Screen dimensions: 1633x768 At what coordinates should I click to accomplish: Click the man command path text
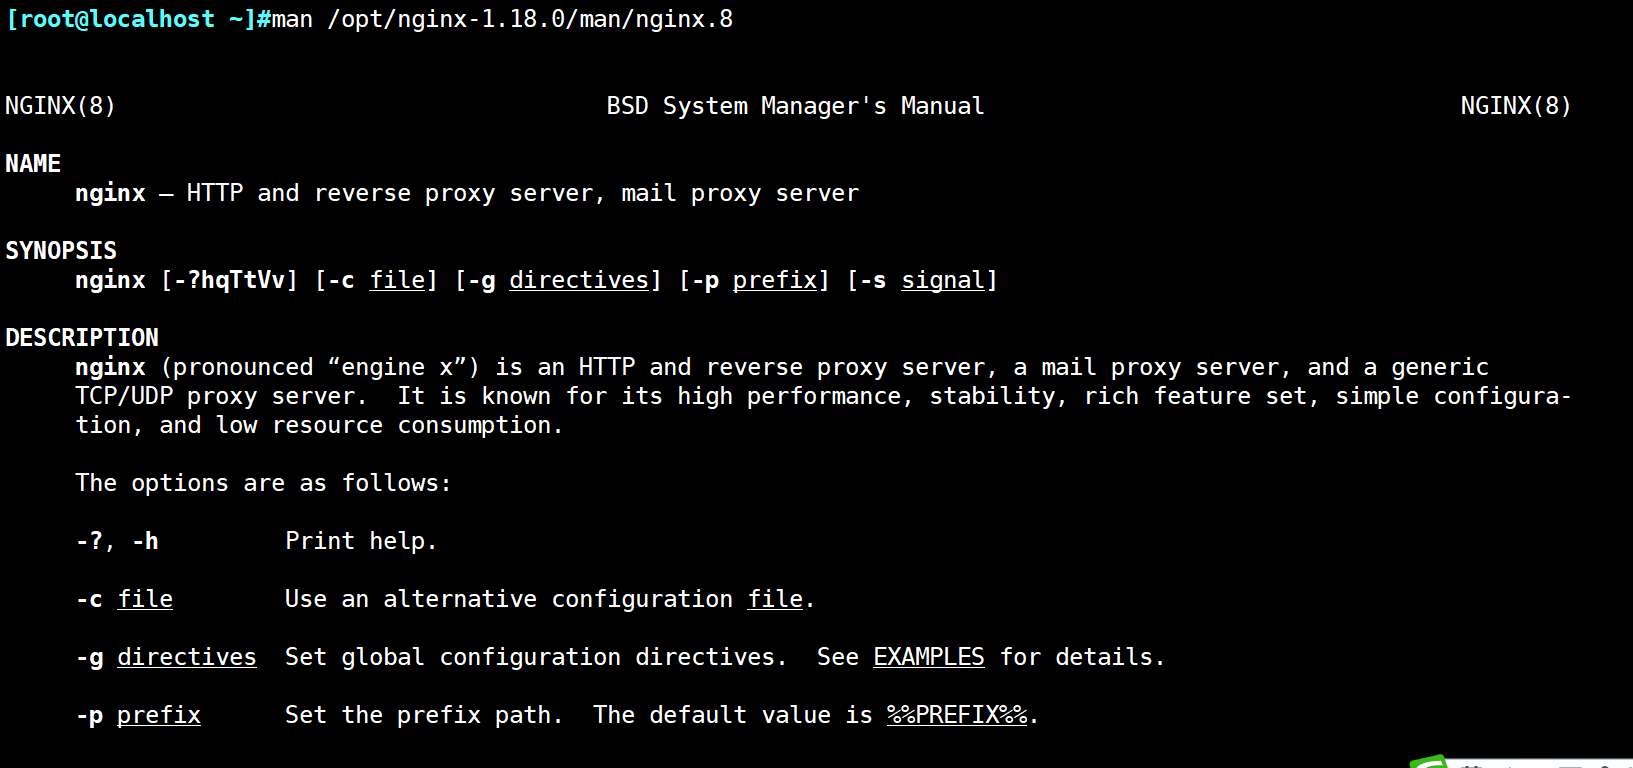click(530, 19)
